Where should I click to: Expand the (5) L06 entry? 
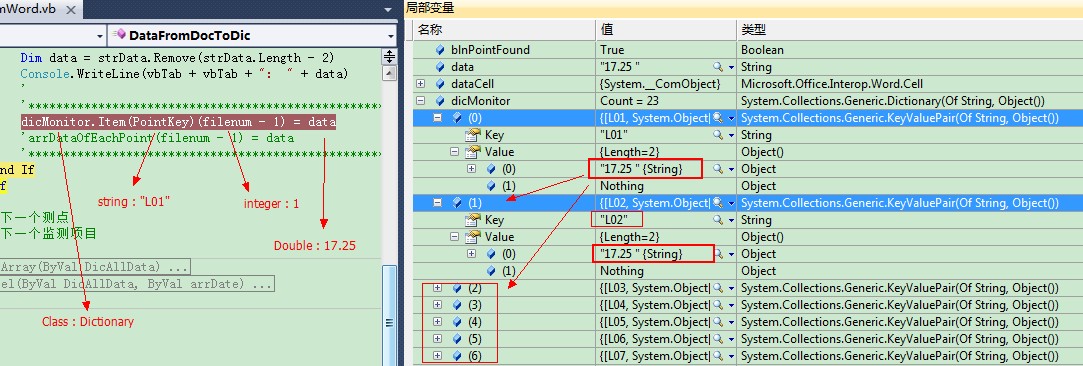pyautogui.click(x=437, y=338)
